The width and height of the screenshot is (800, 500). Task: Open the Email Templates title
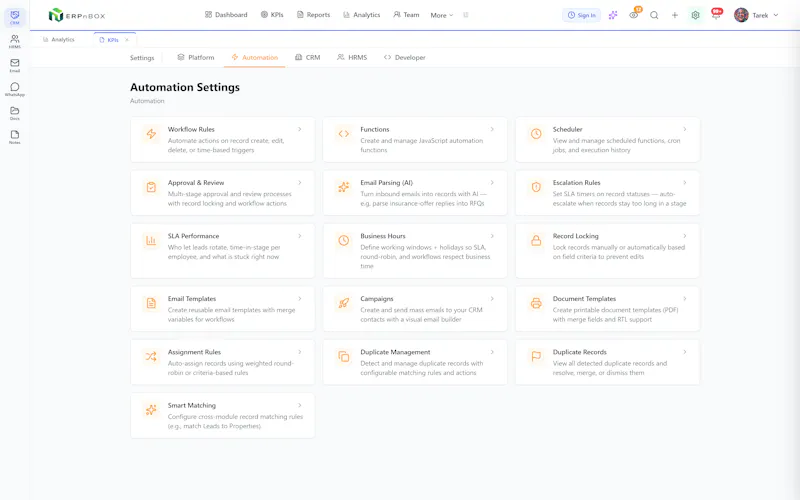(192, 299)
